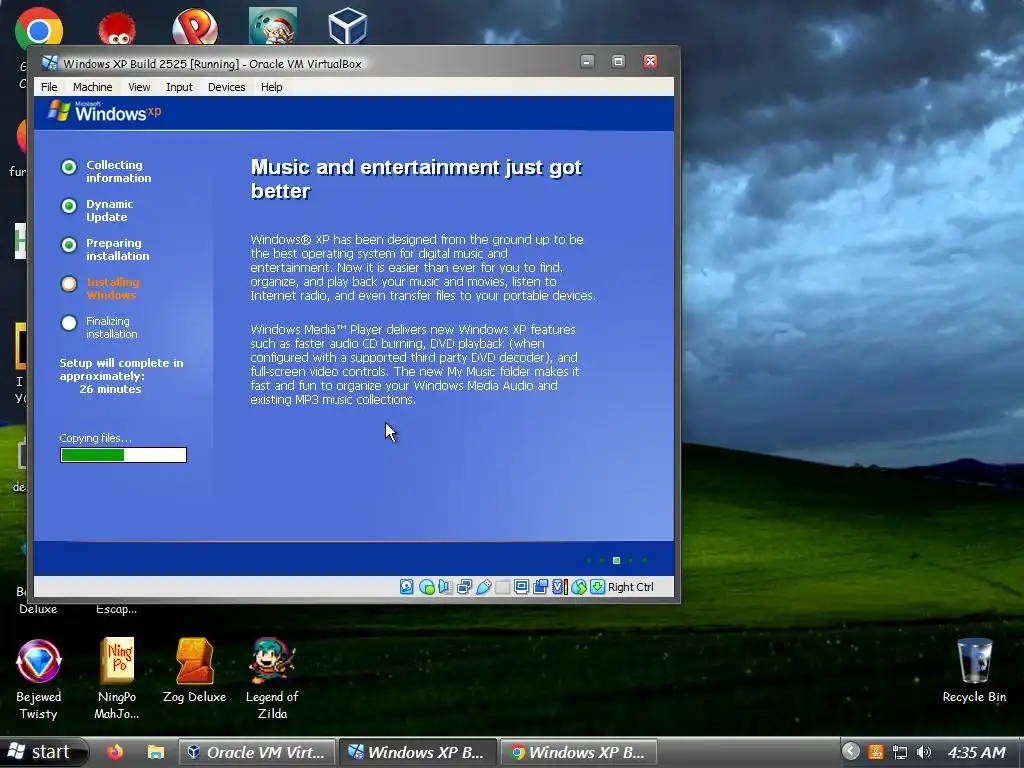Image resolution: width=1024 pixels, height=768 pixels.
Task: Click the Windows XP logo in setup
Action: [x=104, y=112]
